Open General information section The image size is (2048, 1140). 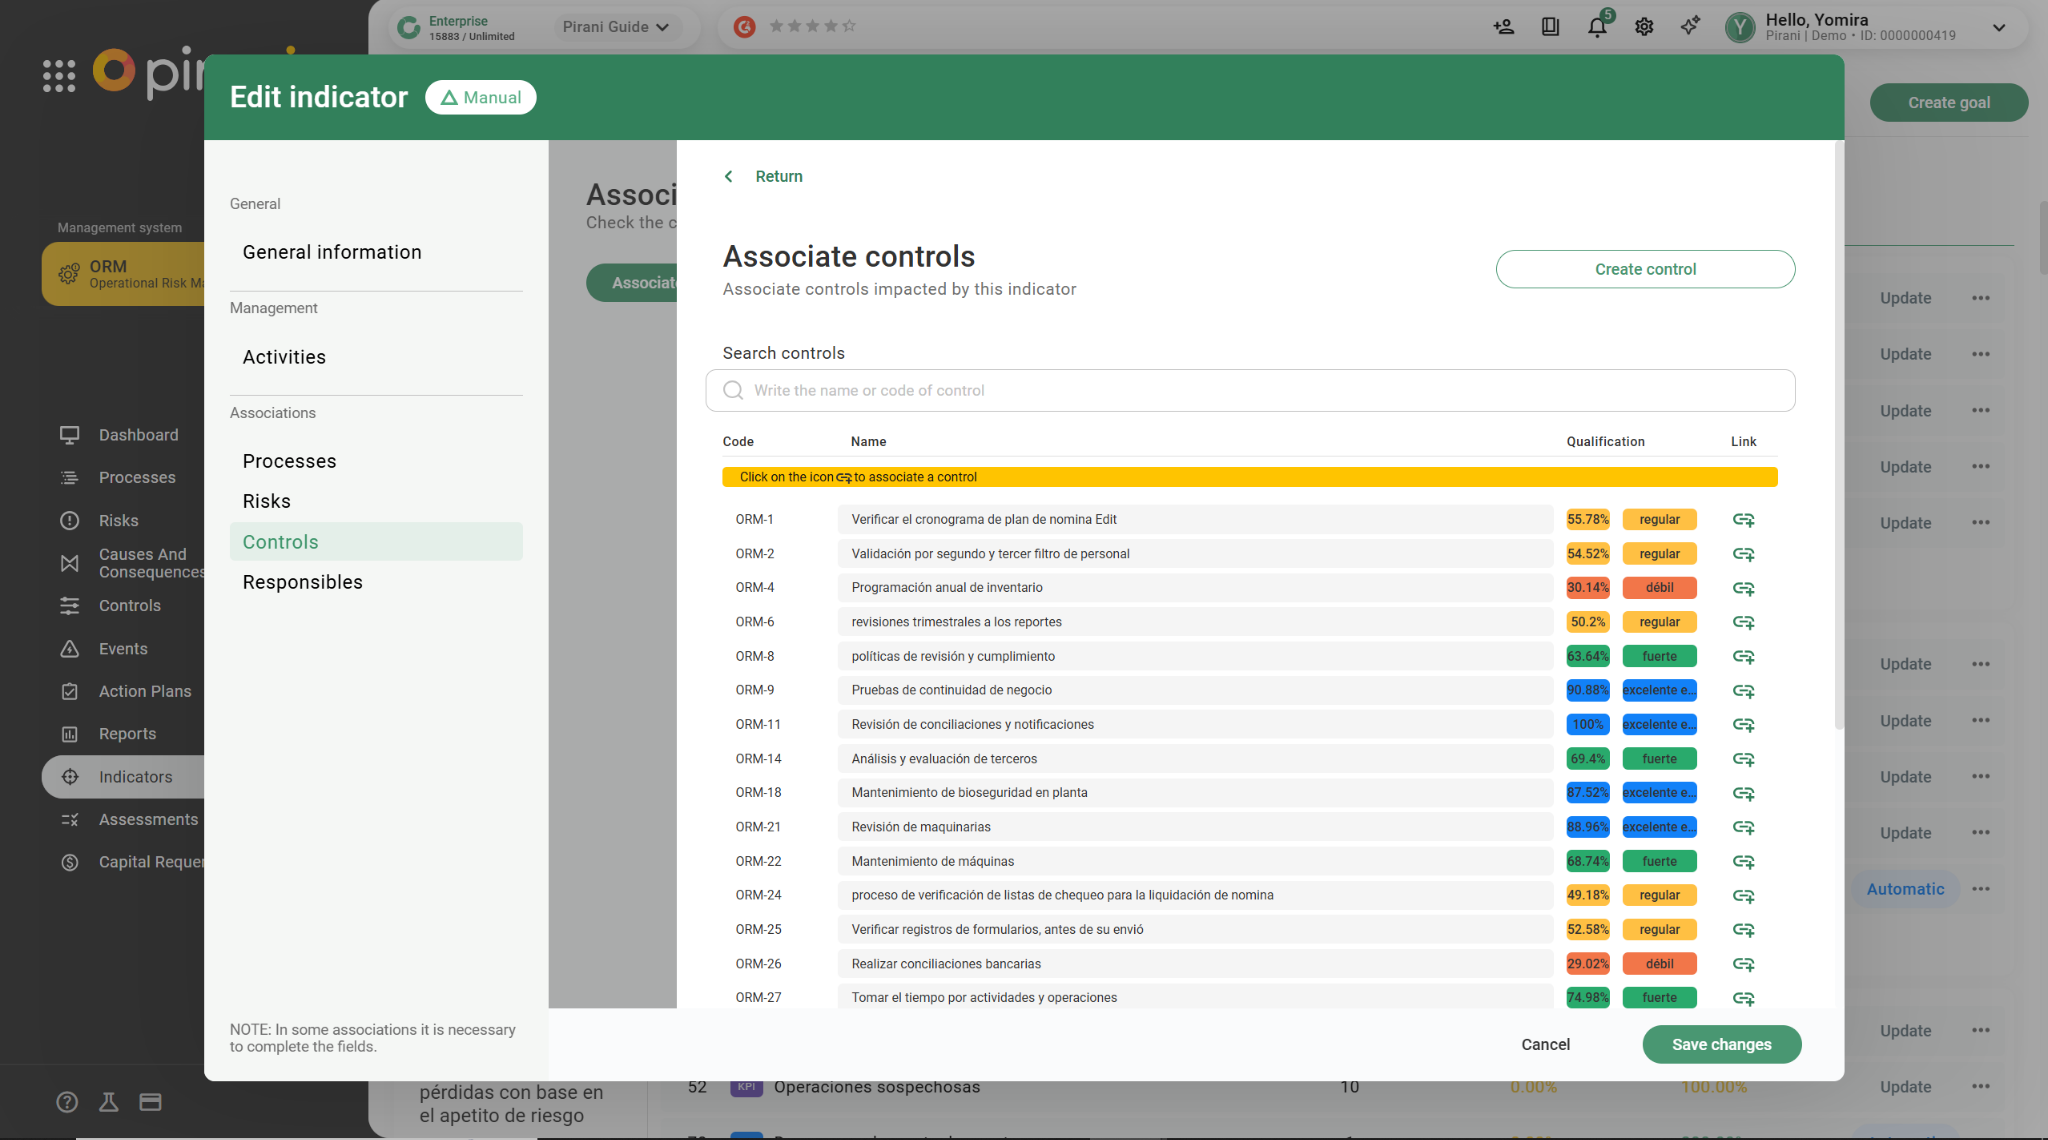(332, 252)
